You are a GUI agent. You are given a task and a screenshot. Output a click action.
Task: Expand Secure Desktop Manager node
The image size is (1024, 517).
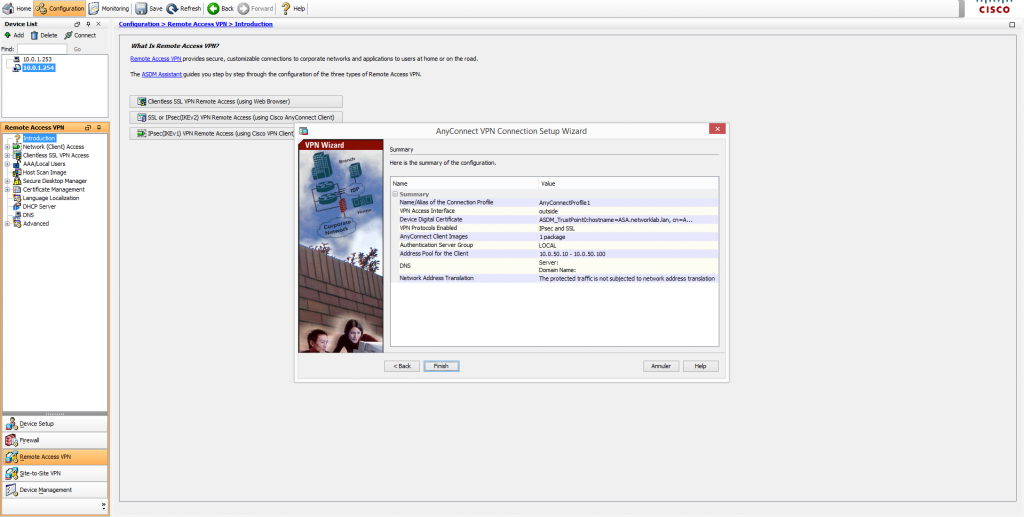(x=7, y=181)
